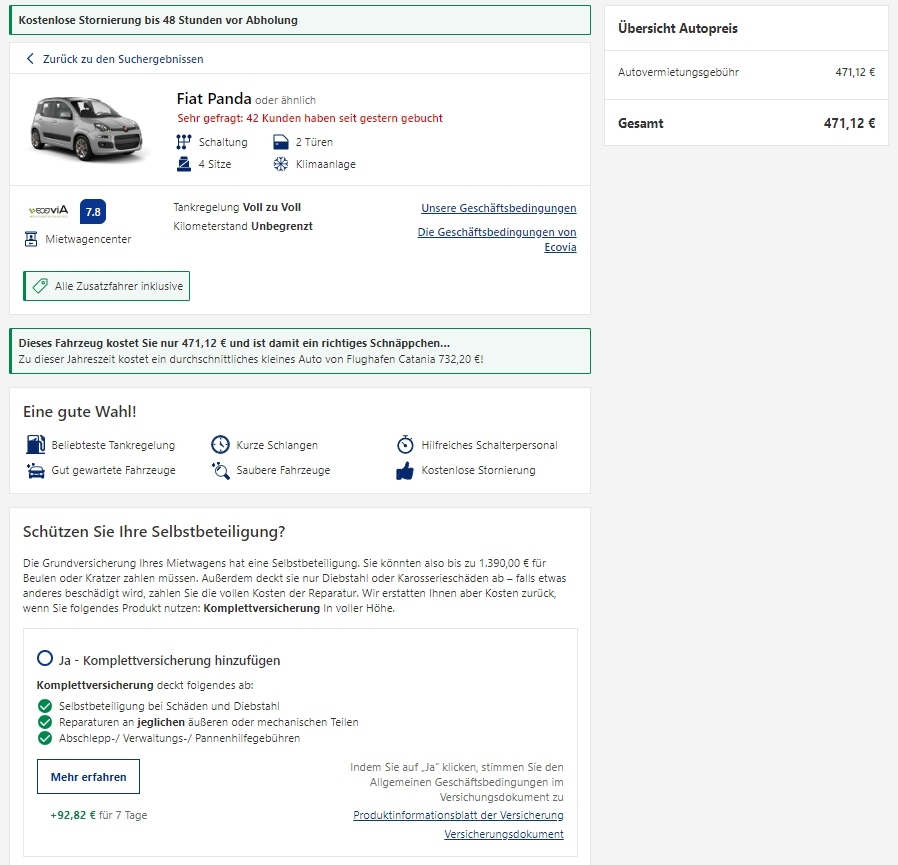Screen dimensions: 898x865
Task: Click the car icon Gut gewartete Fahrzeuge
Action: click(x=36, y=470)
